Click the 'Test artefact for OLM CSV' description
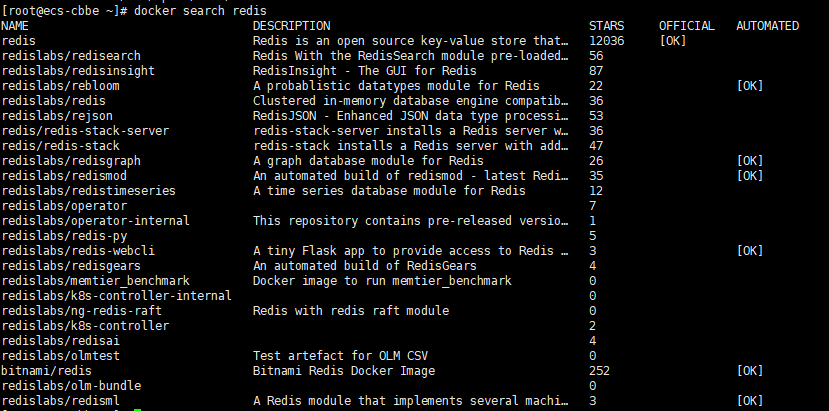 point(340,355)
